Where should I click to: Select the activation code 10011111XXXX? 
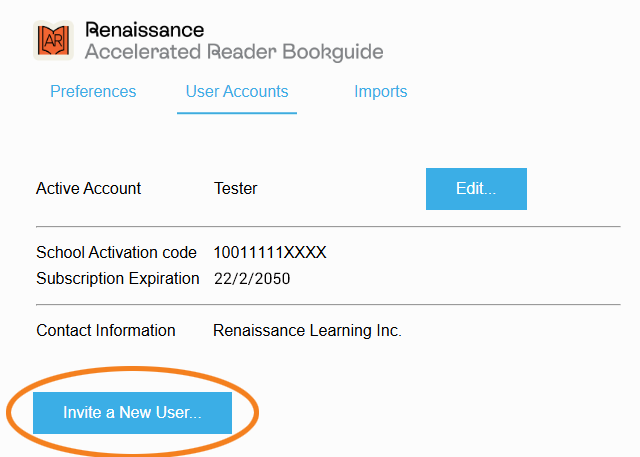[x=270, y=253]
